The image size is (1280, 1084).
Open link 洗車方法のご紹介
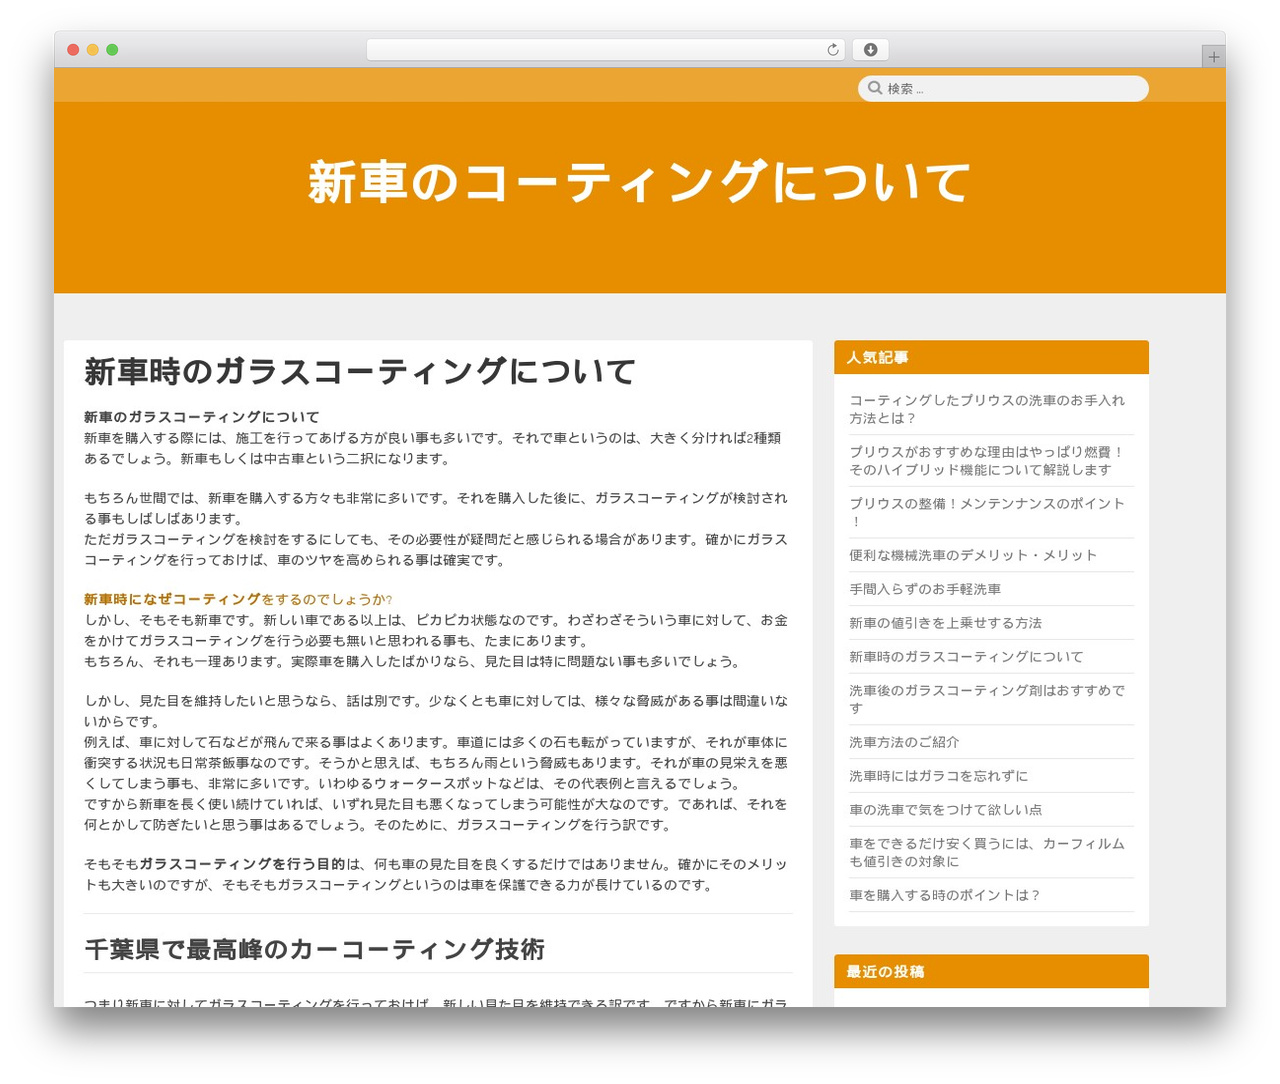click(904, 742)
